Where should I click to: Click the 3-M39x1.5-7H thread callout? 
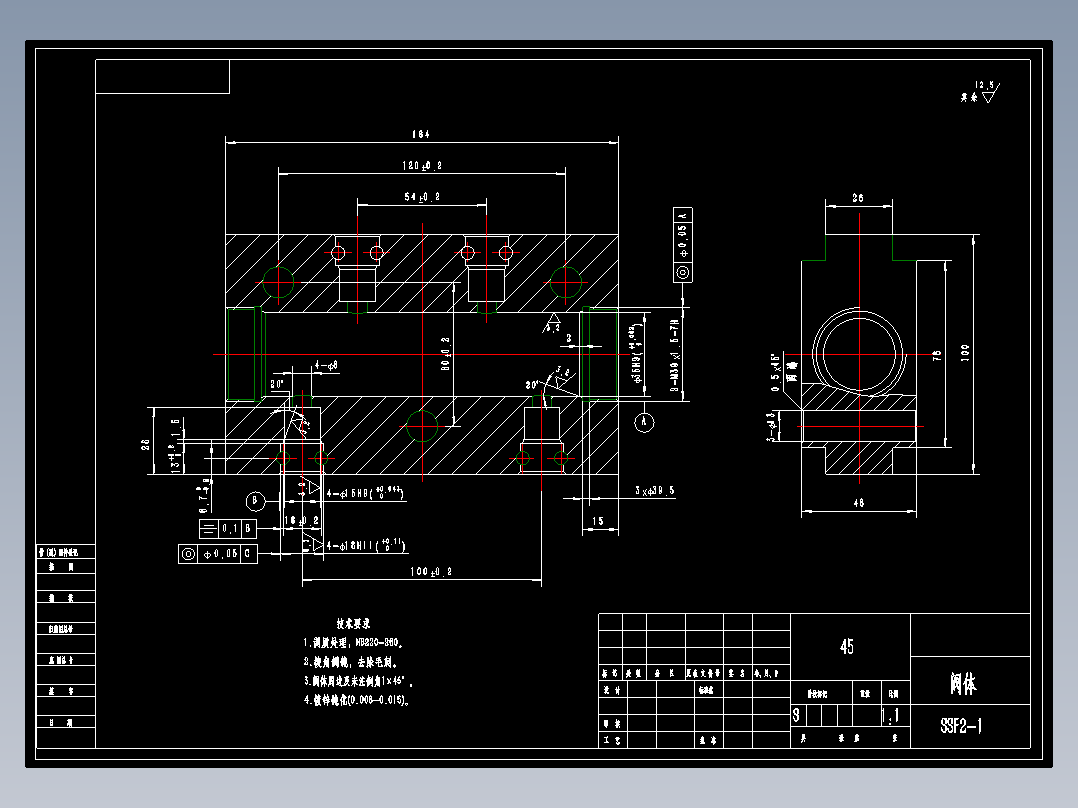675,356
